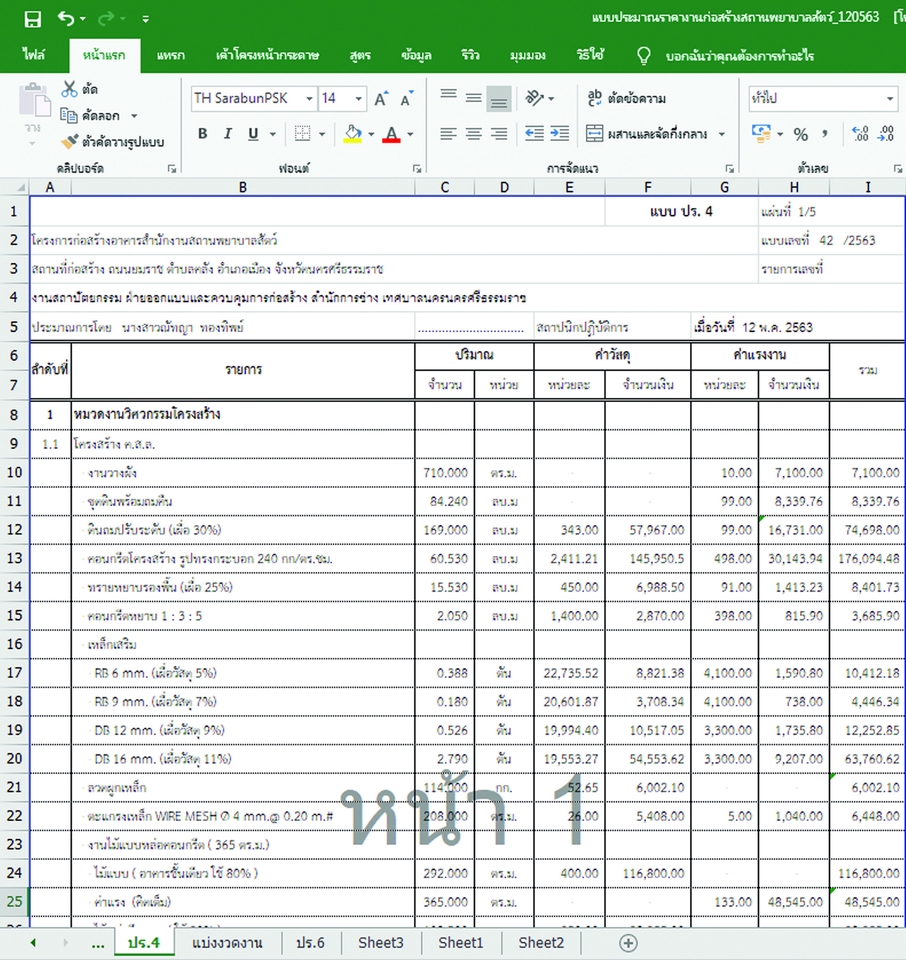Set Top Align vertical alignment

click(x=448, y=97)
